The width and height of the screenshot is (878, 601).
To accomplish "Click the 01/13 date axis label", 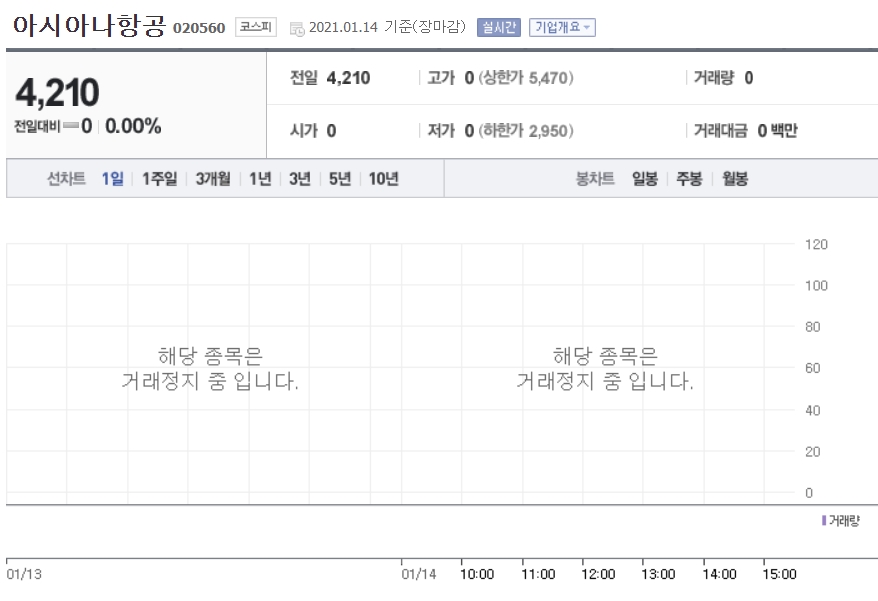I will pos(24,574).
